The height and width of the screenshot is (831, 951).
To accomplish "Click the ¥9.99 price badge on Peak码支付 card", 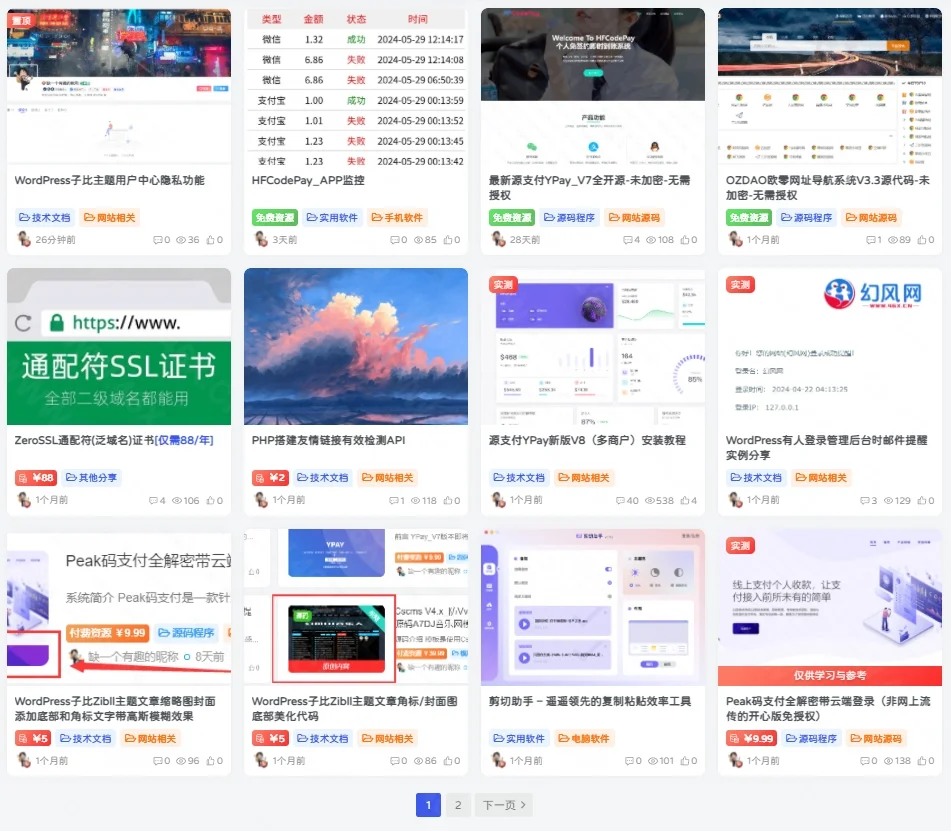I will coord(753,739).
